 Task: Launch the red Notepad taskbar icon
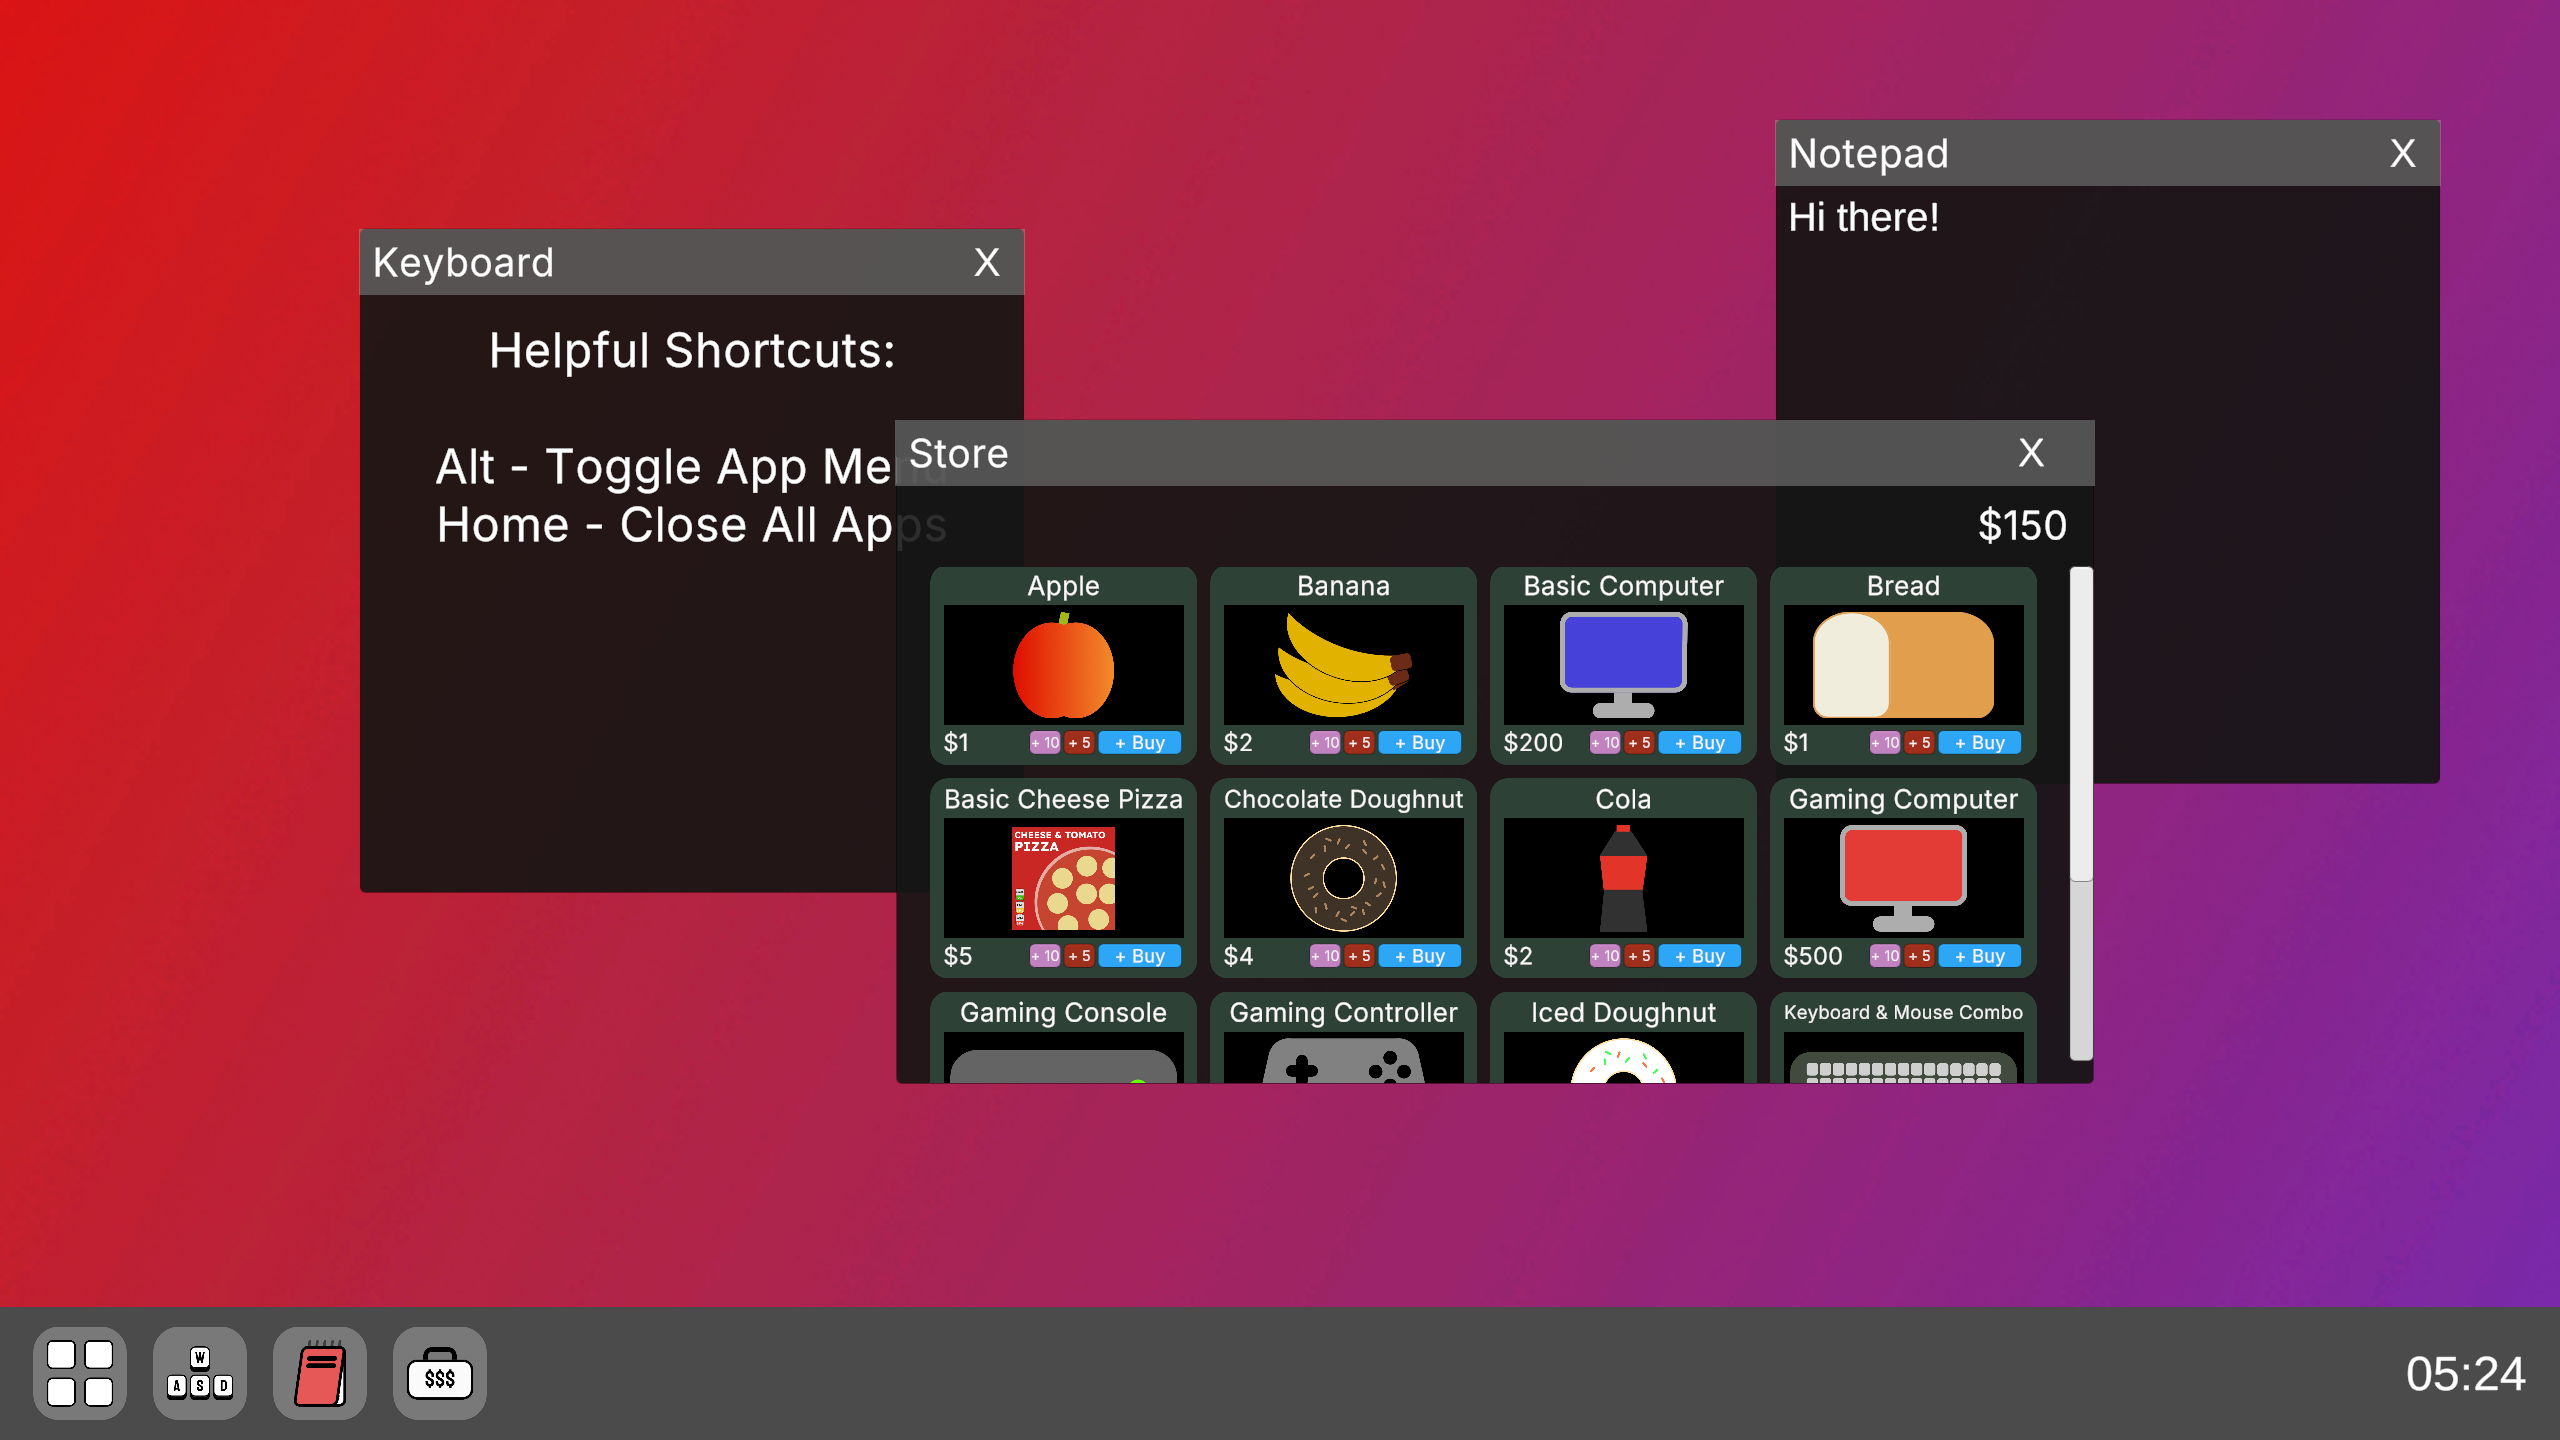(320, 1373)
